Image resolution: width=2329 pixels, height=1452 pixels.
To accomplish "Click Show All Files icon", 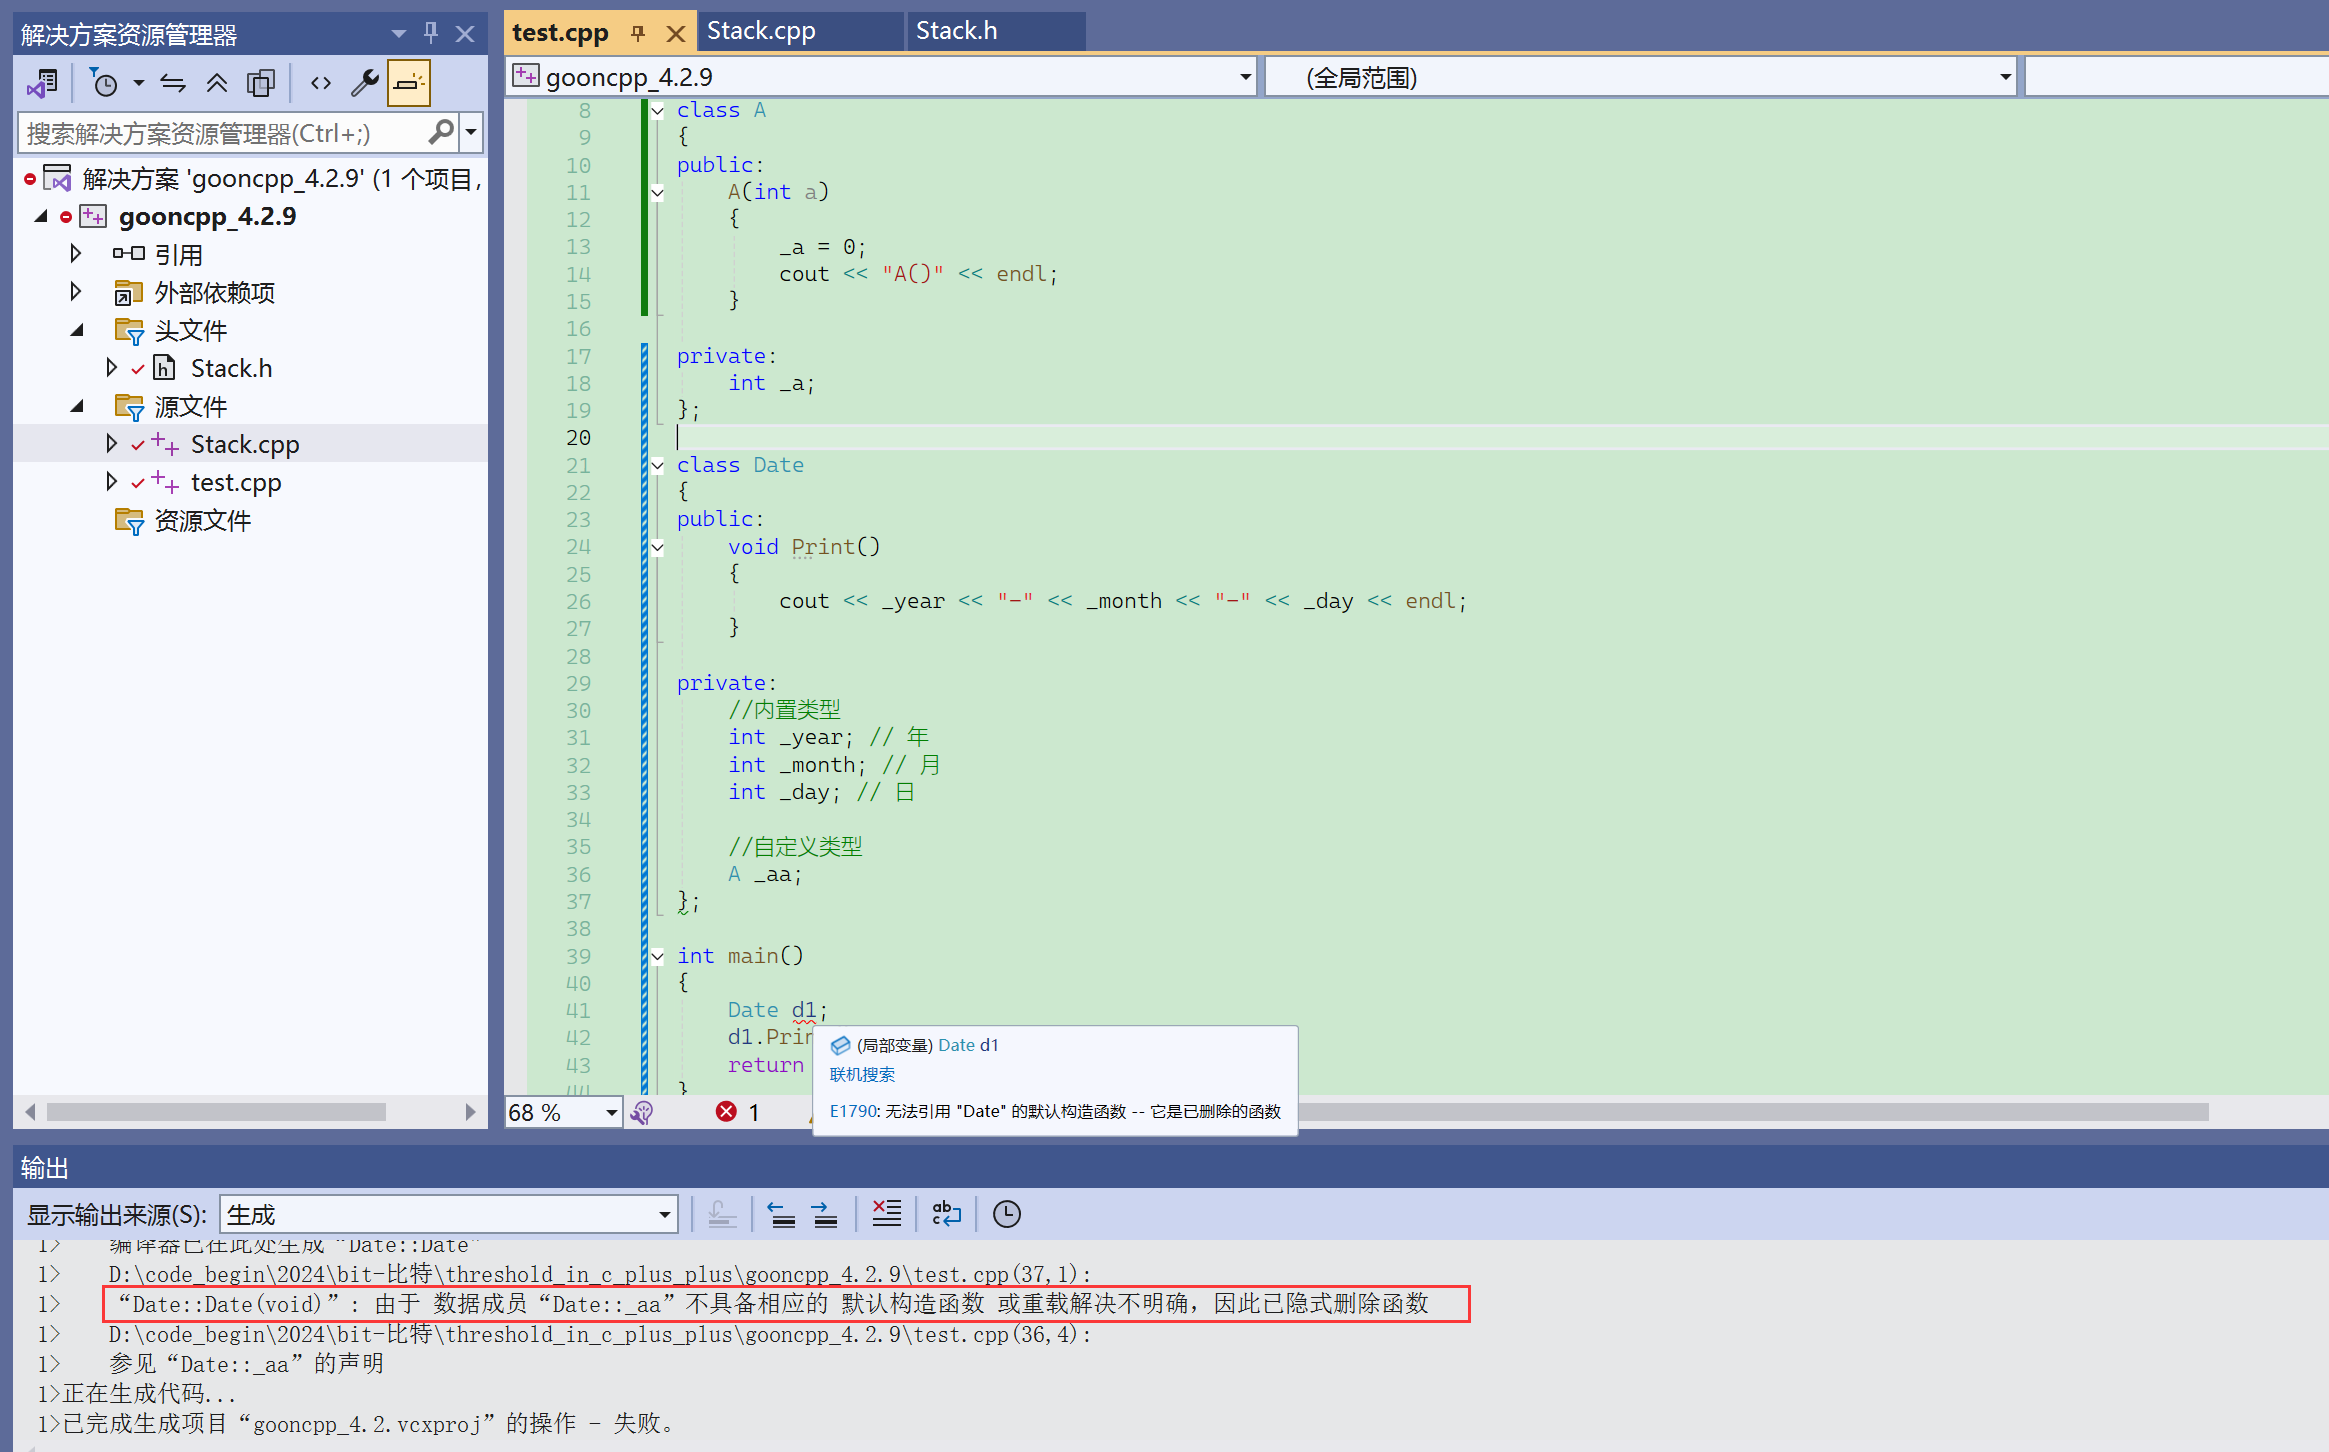I will 261,83.
